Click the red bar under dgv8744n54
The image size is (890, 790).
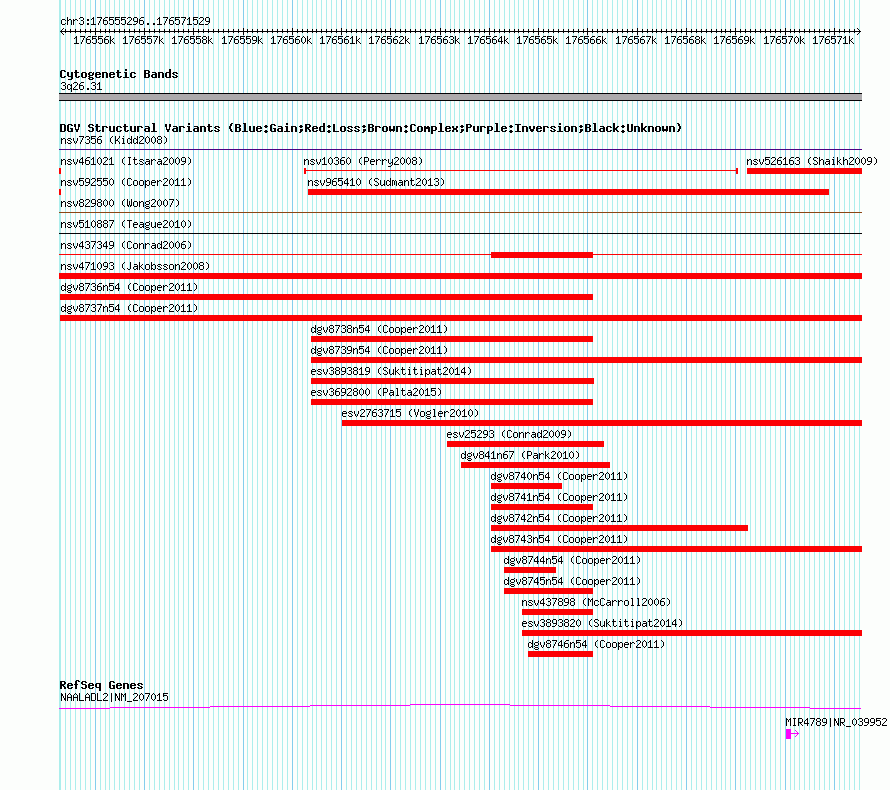530,570
